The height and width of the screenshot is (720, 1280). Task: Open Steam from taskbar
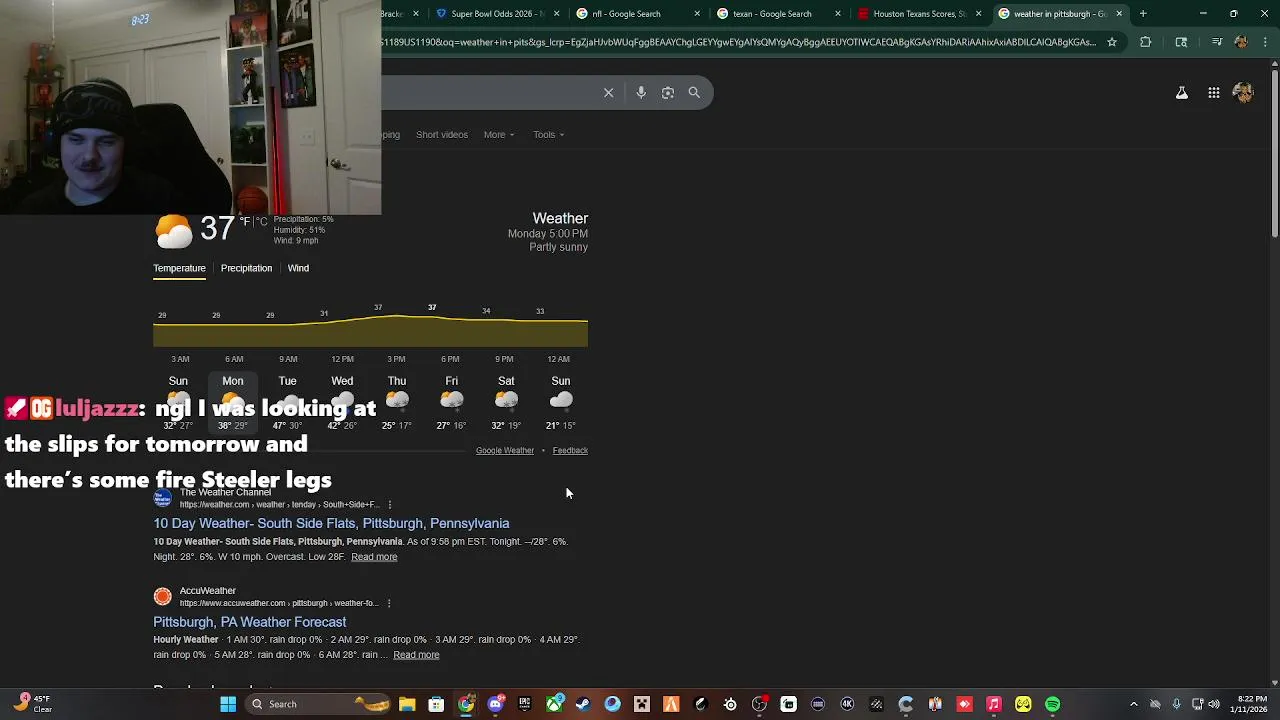click(583, 704)
